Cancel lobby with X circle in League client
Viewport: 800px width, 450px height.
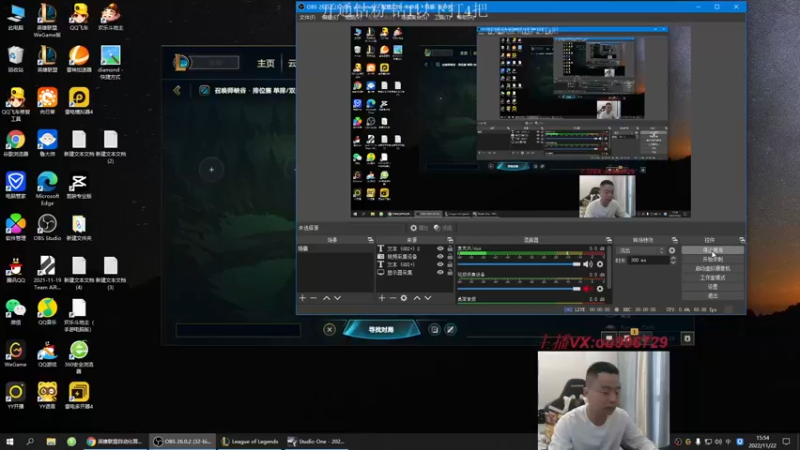(330, 330)
